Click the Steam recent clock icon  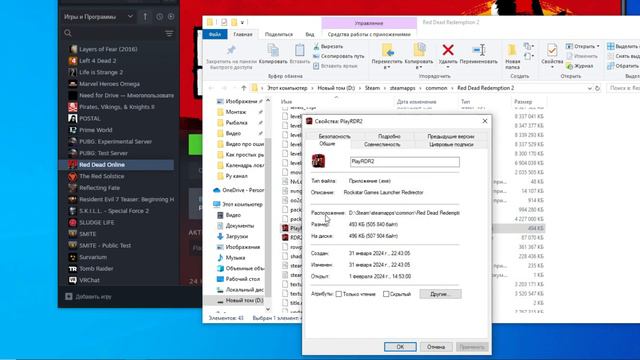coord(159,17)
